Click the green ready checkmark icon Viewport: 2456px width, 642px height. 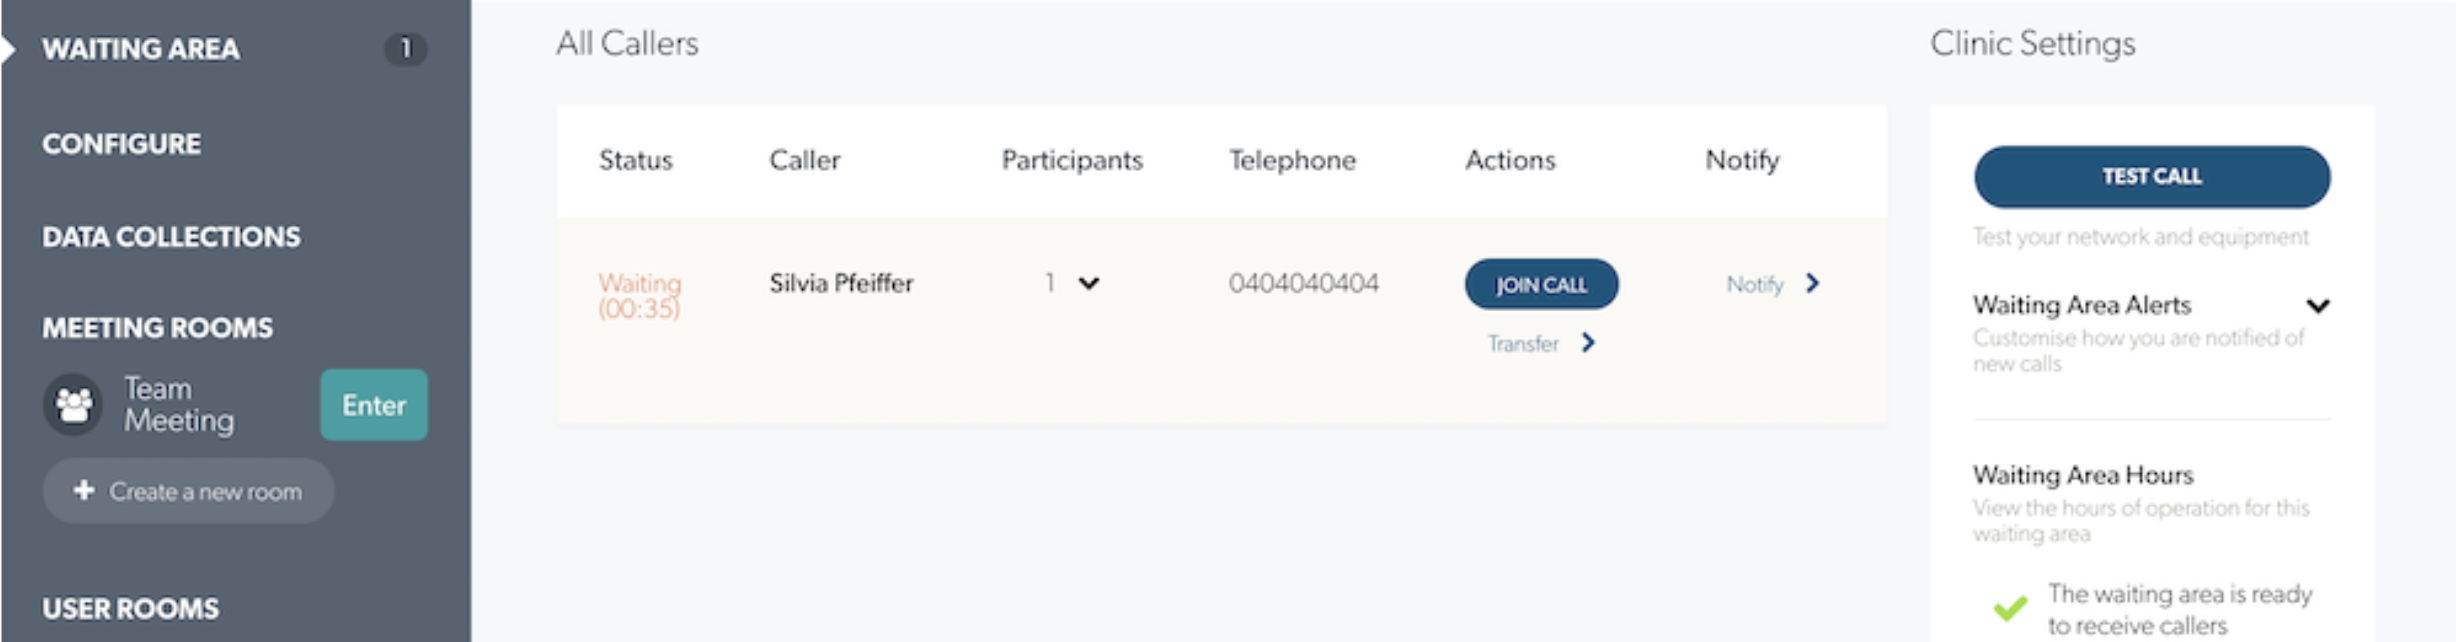click(x=2009, y=607)
